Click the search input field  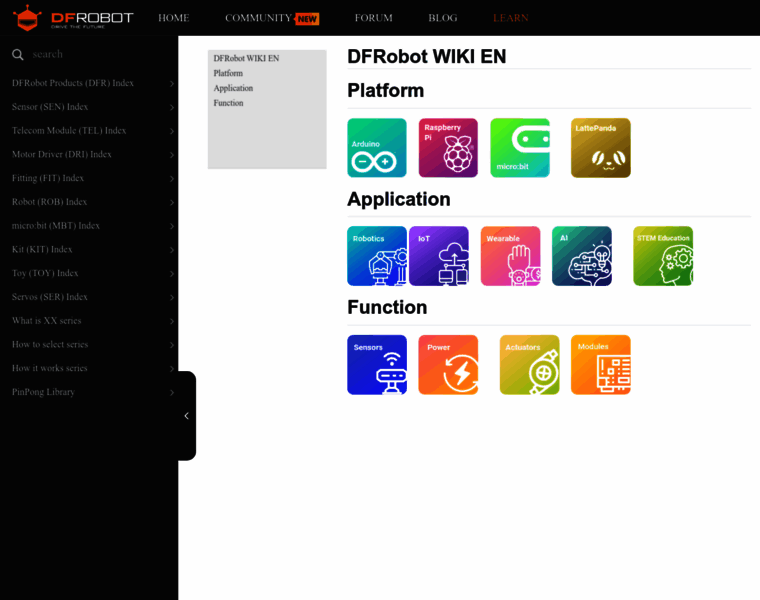pyautogui.click(x=99, y=54)
